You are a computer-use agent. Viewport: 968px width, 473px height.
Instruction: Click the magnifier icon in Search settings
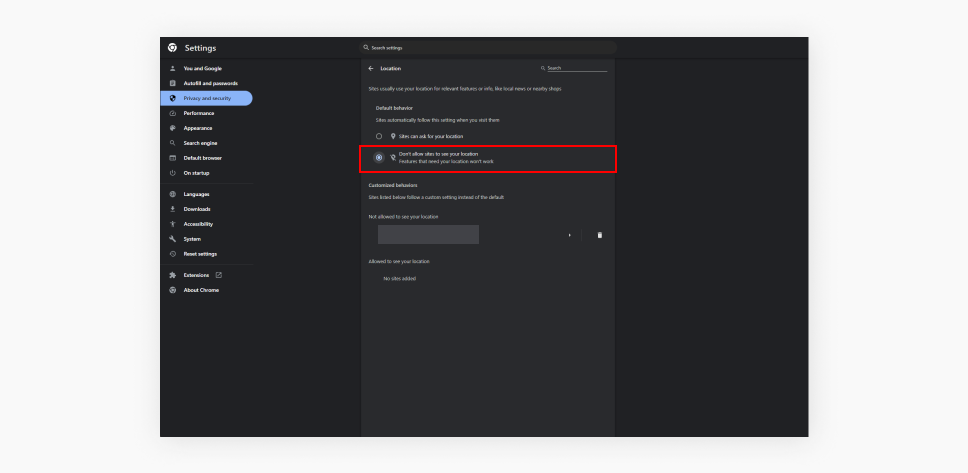tap(366, 48)
